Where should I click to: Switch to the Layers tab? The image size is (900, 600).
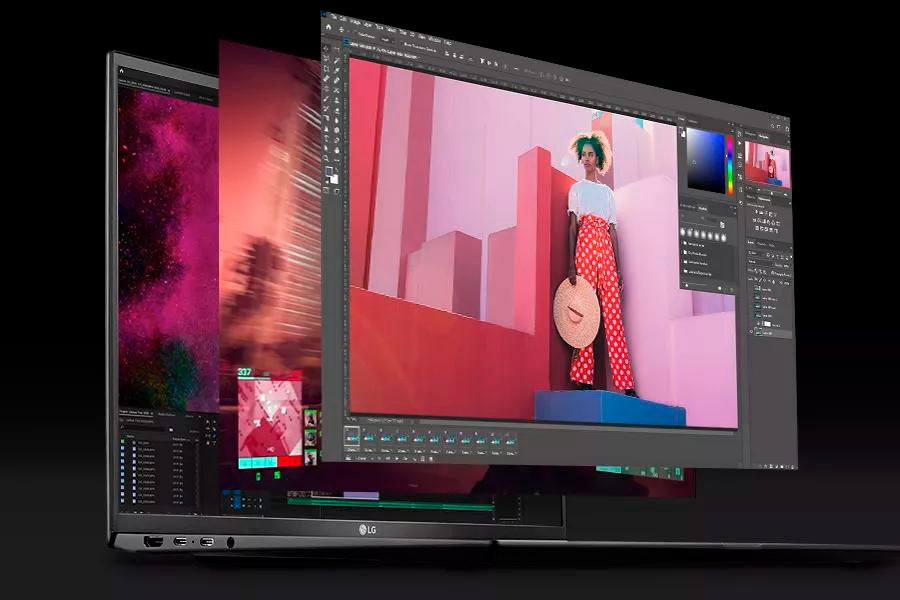[751, 243]
